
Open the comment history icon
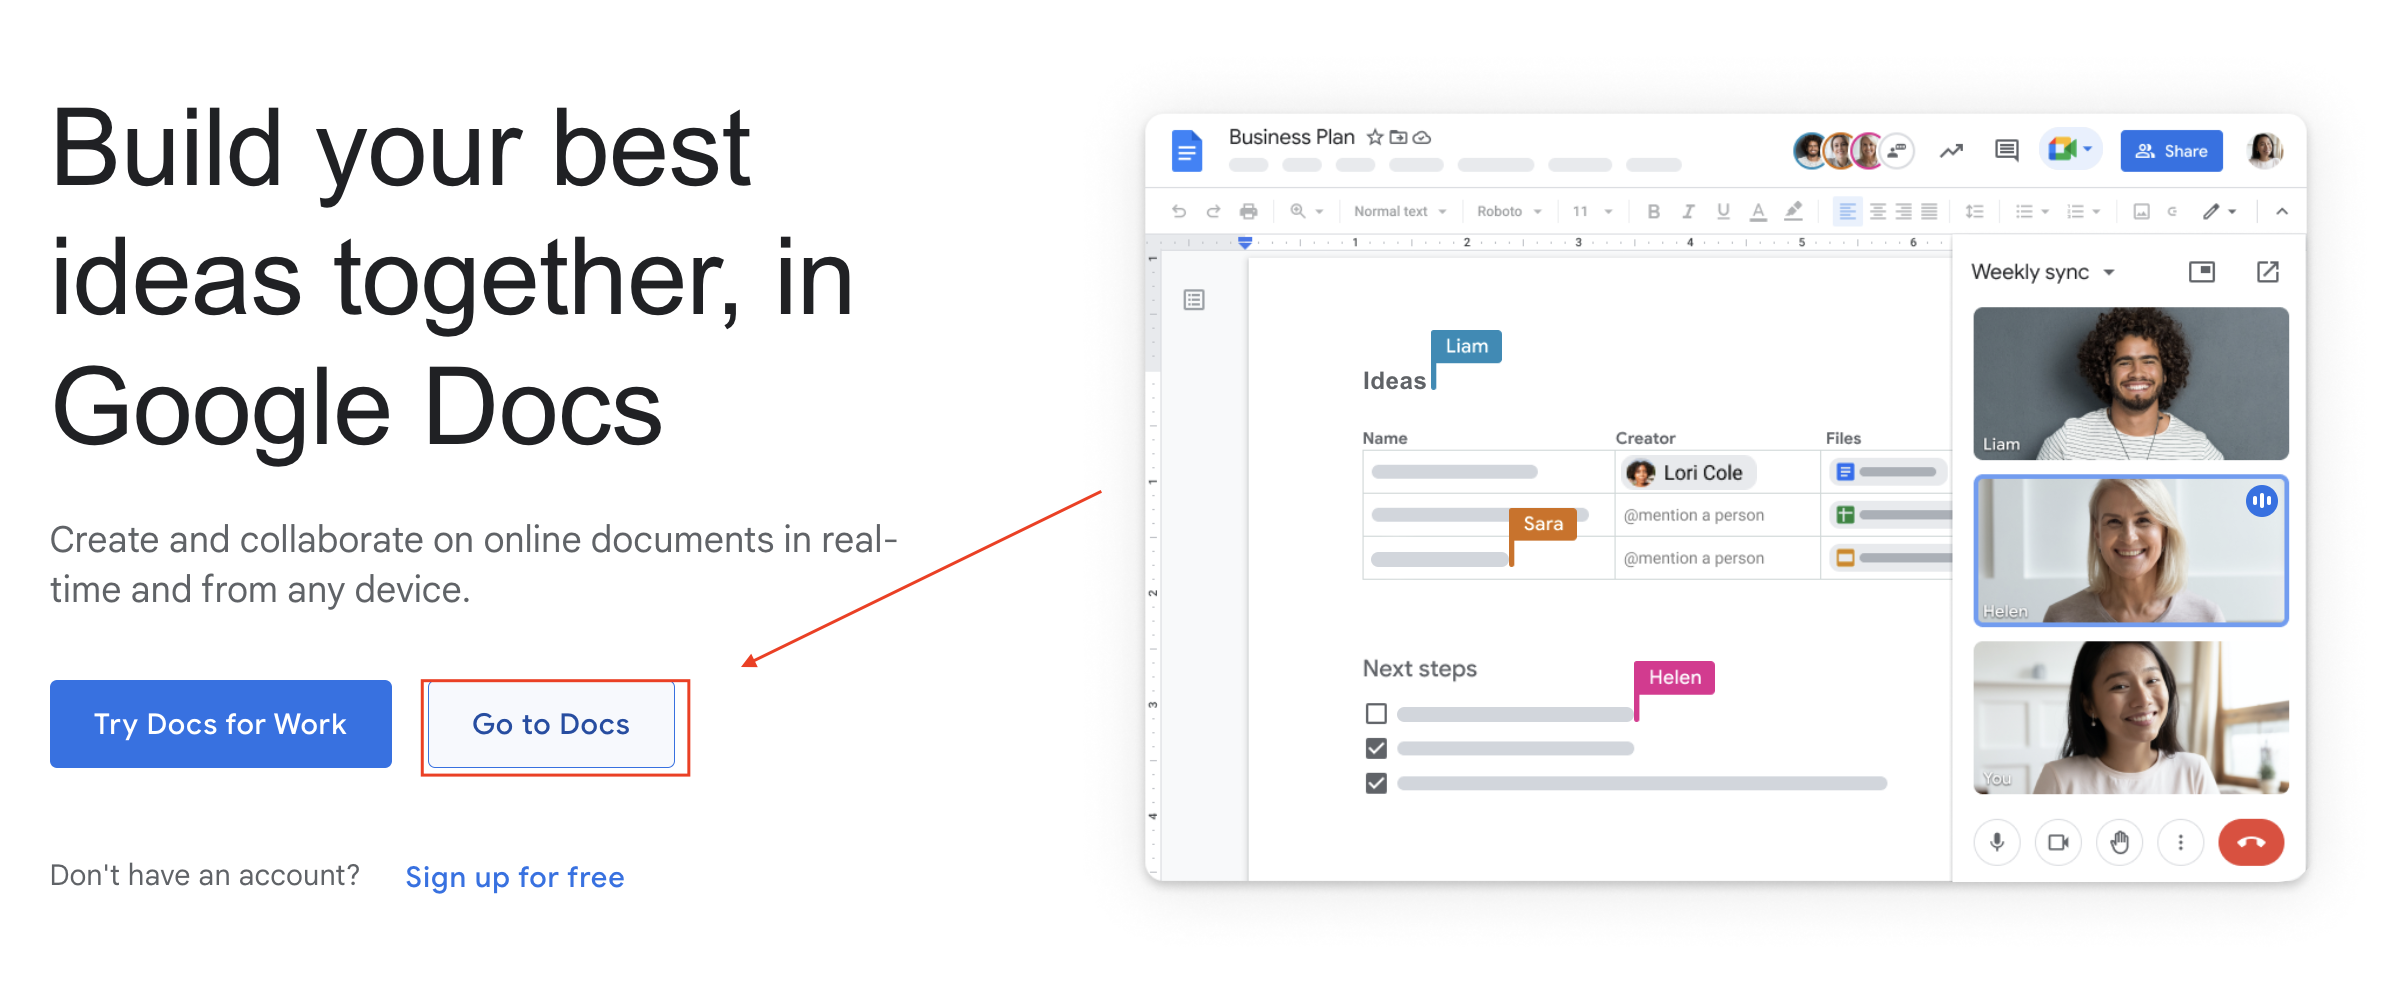[x=2006, y=150]
